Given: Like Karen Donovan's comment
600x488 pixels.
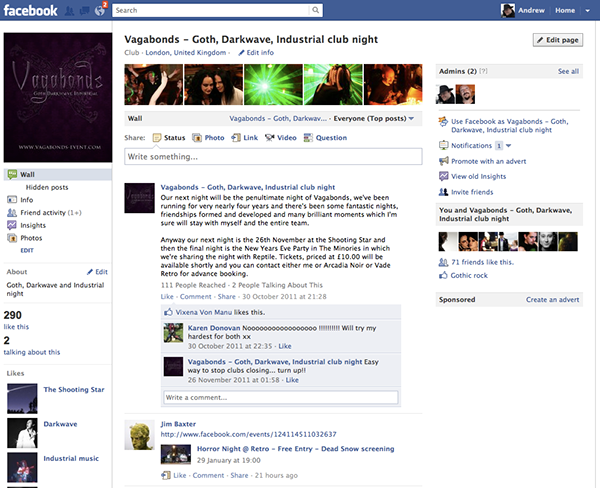Looking at the screenshot, I should (x=285, y=346).
